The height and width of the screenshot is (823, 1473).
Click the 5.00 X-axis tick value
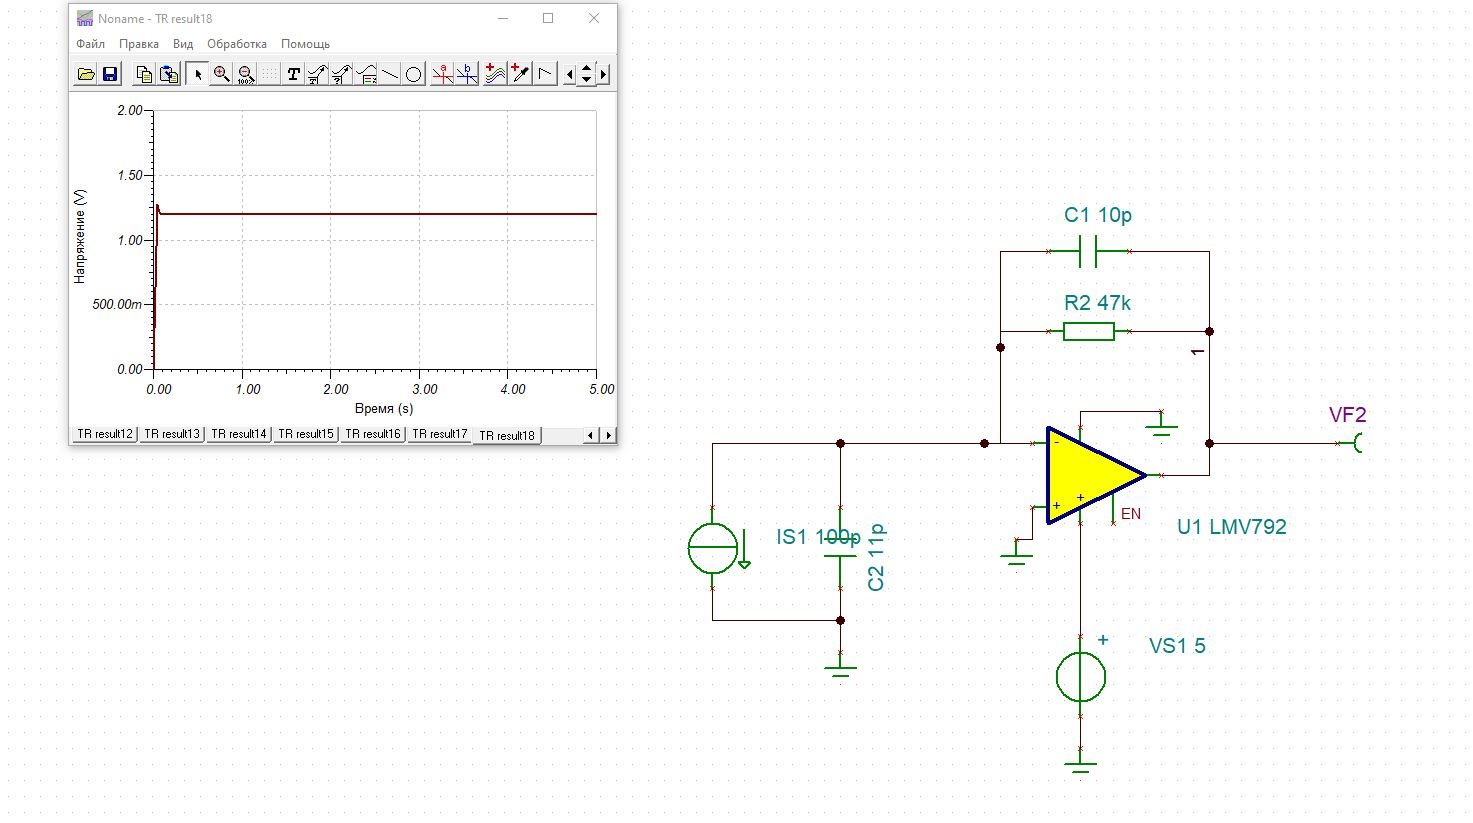coord(601,389)
